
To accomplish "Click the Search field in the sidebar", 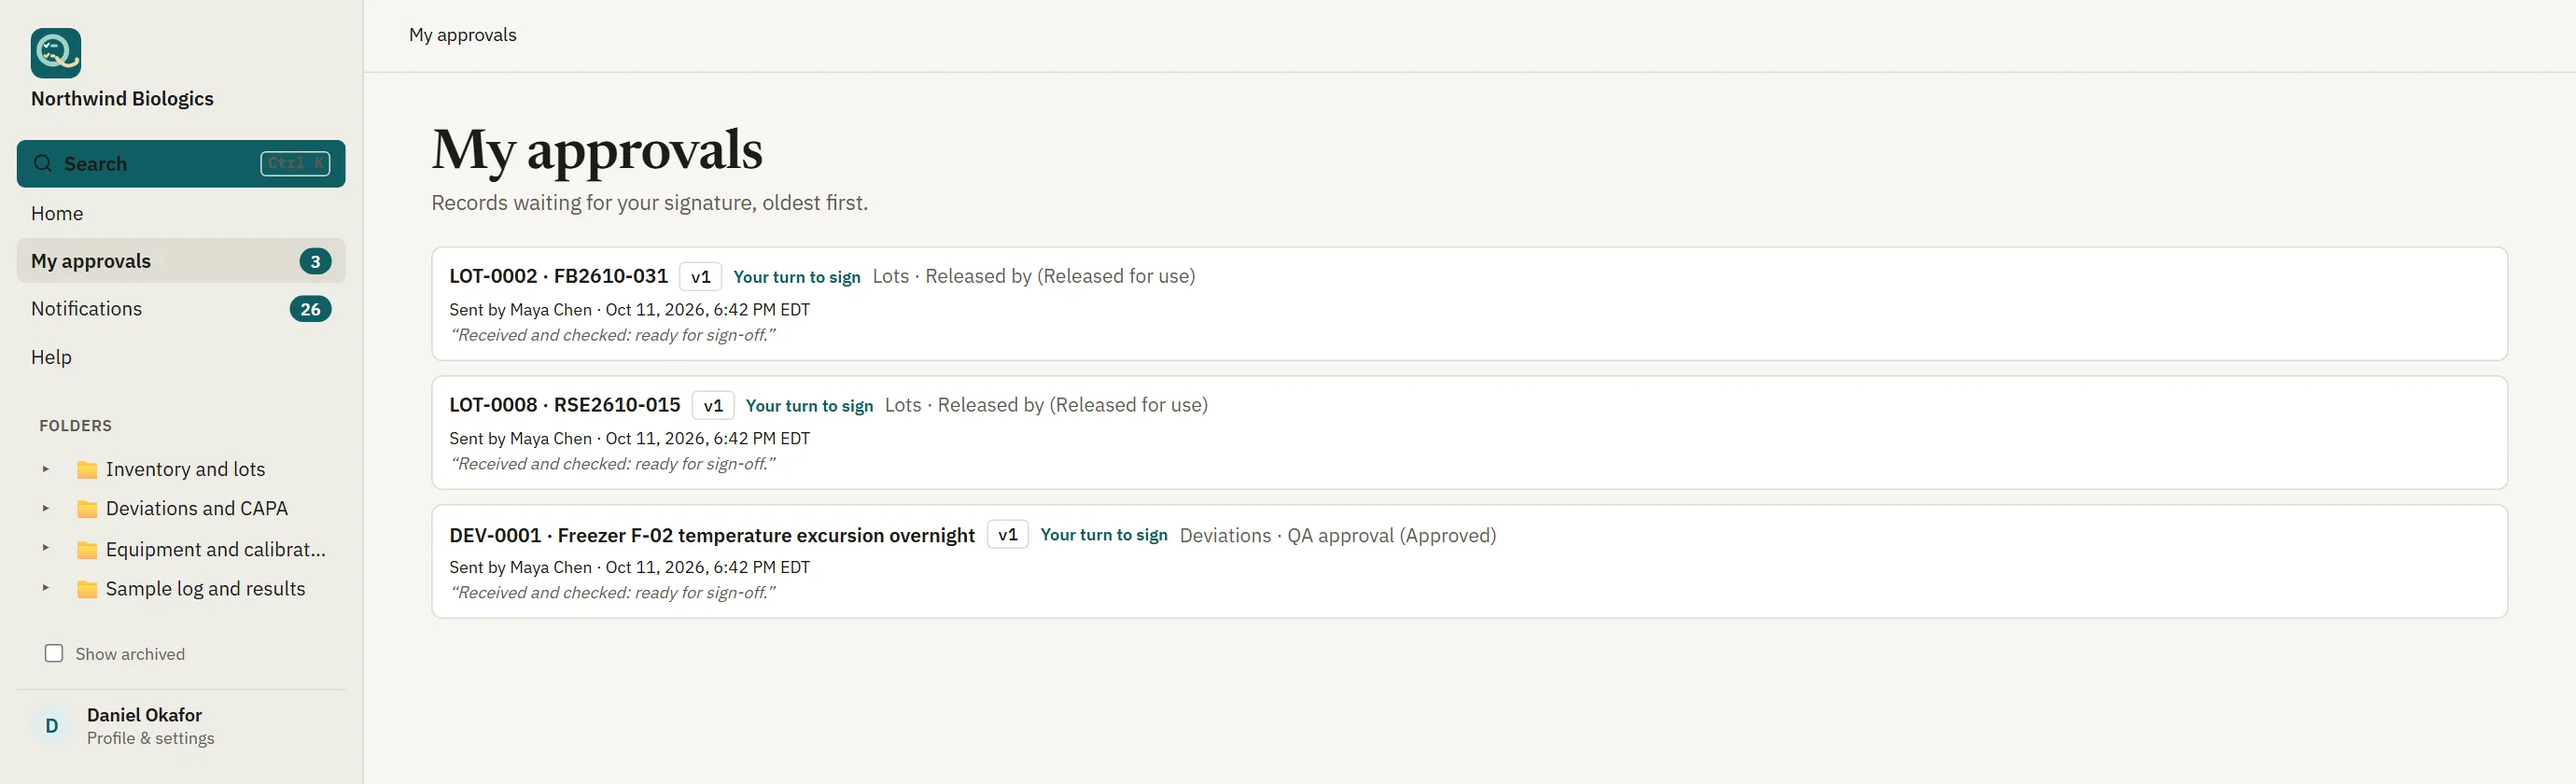I will (x=181, y=163).
